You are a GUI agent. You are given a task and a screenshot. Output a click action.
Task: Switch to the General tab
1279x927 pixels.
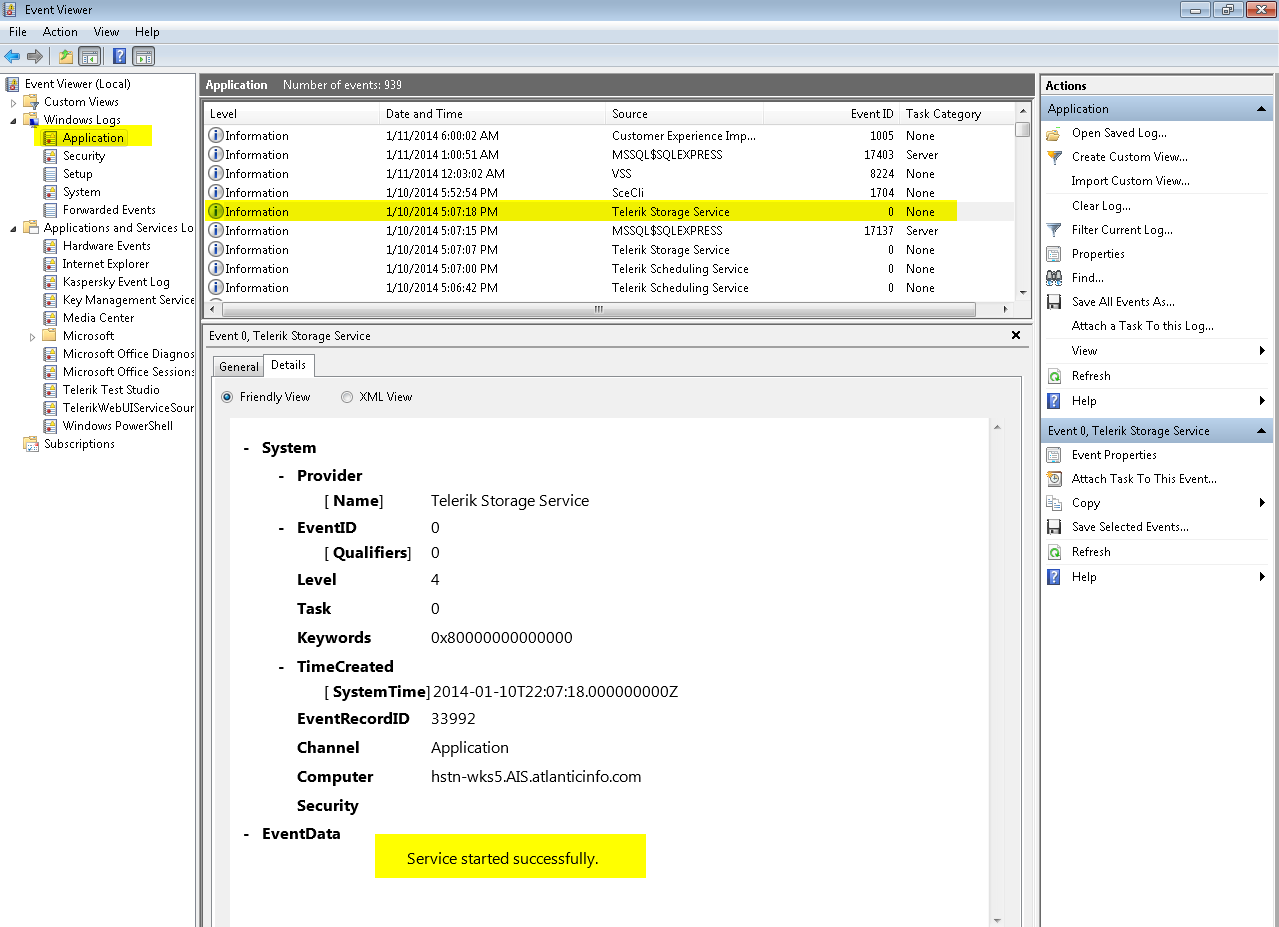click(239, 367)
